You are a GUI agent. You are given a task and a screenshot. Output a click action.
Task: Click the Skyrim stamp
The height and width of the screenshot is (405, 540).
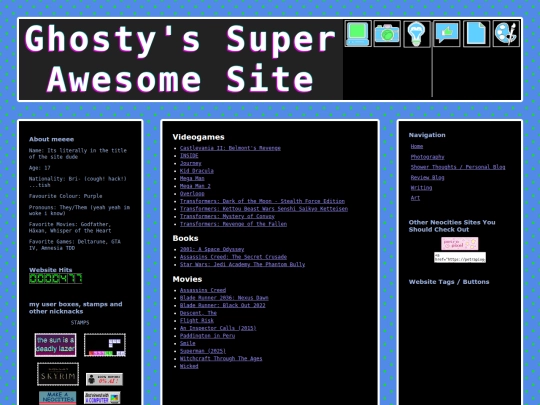tap(58, 374)
